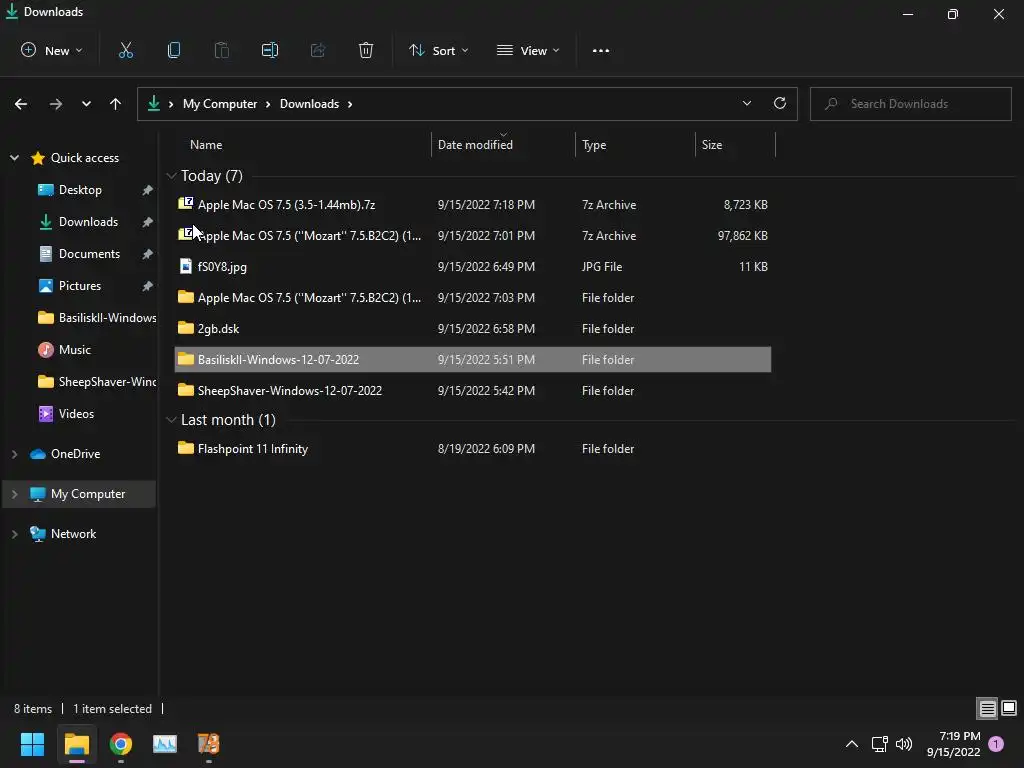This screenshot has width=1024, height=768.
Task: Click in the Search Downloads field
Action: pos(910,104)
